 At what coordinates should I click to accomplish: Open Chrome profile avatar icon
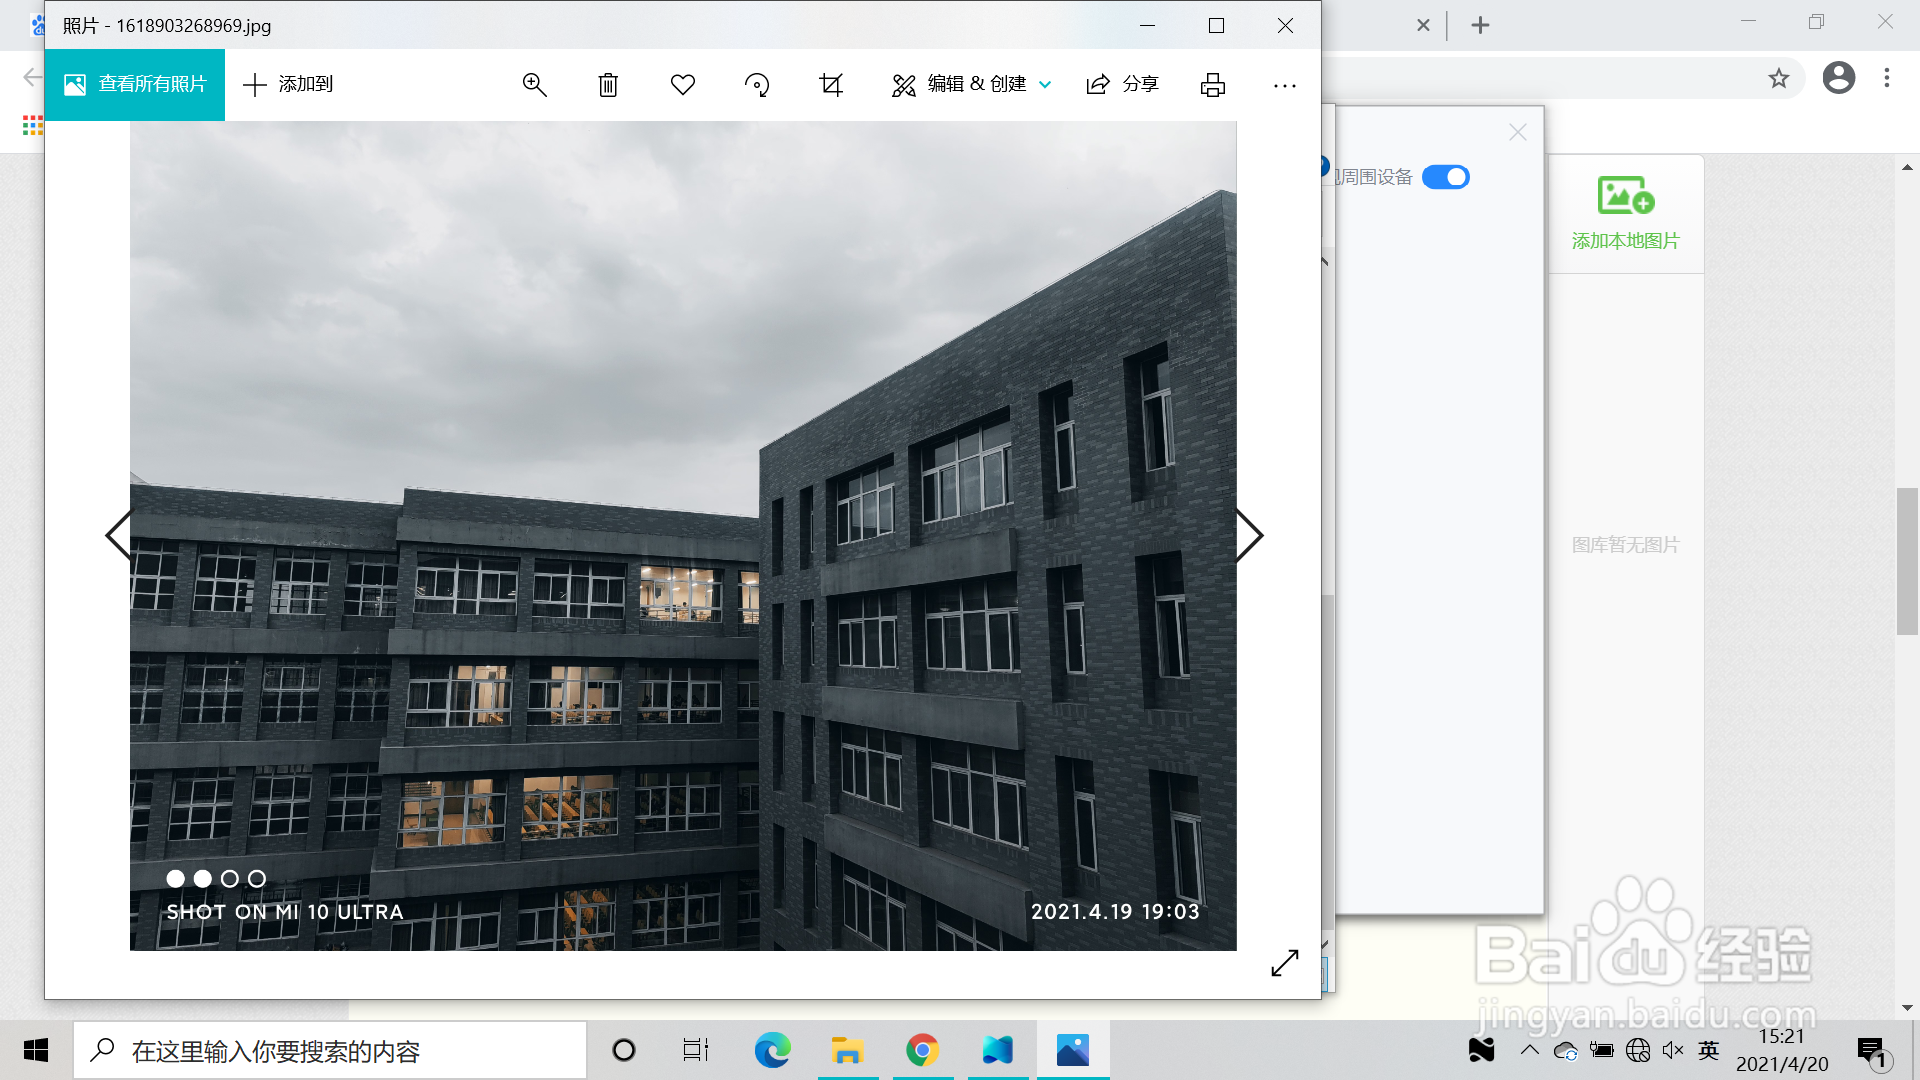(1839, 78)
